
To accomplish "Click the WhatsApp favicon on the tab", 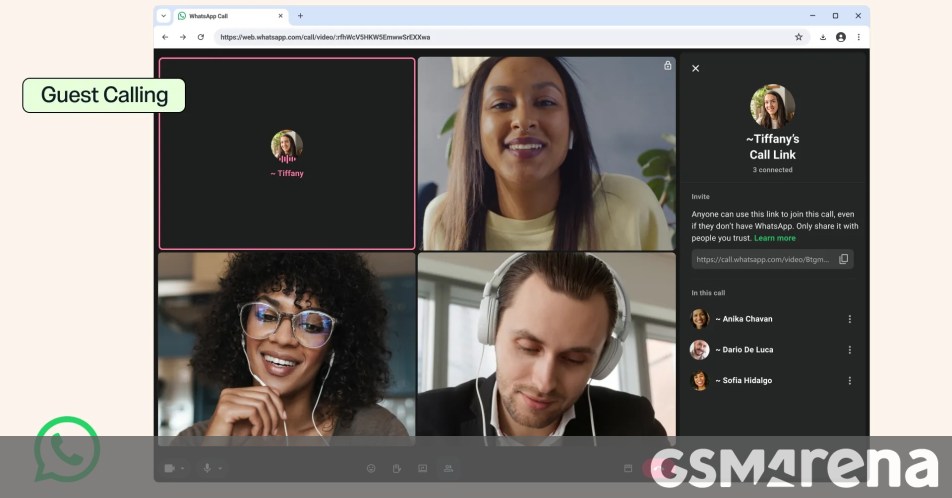I will pyautogui.click(x=182, y=16).
